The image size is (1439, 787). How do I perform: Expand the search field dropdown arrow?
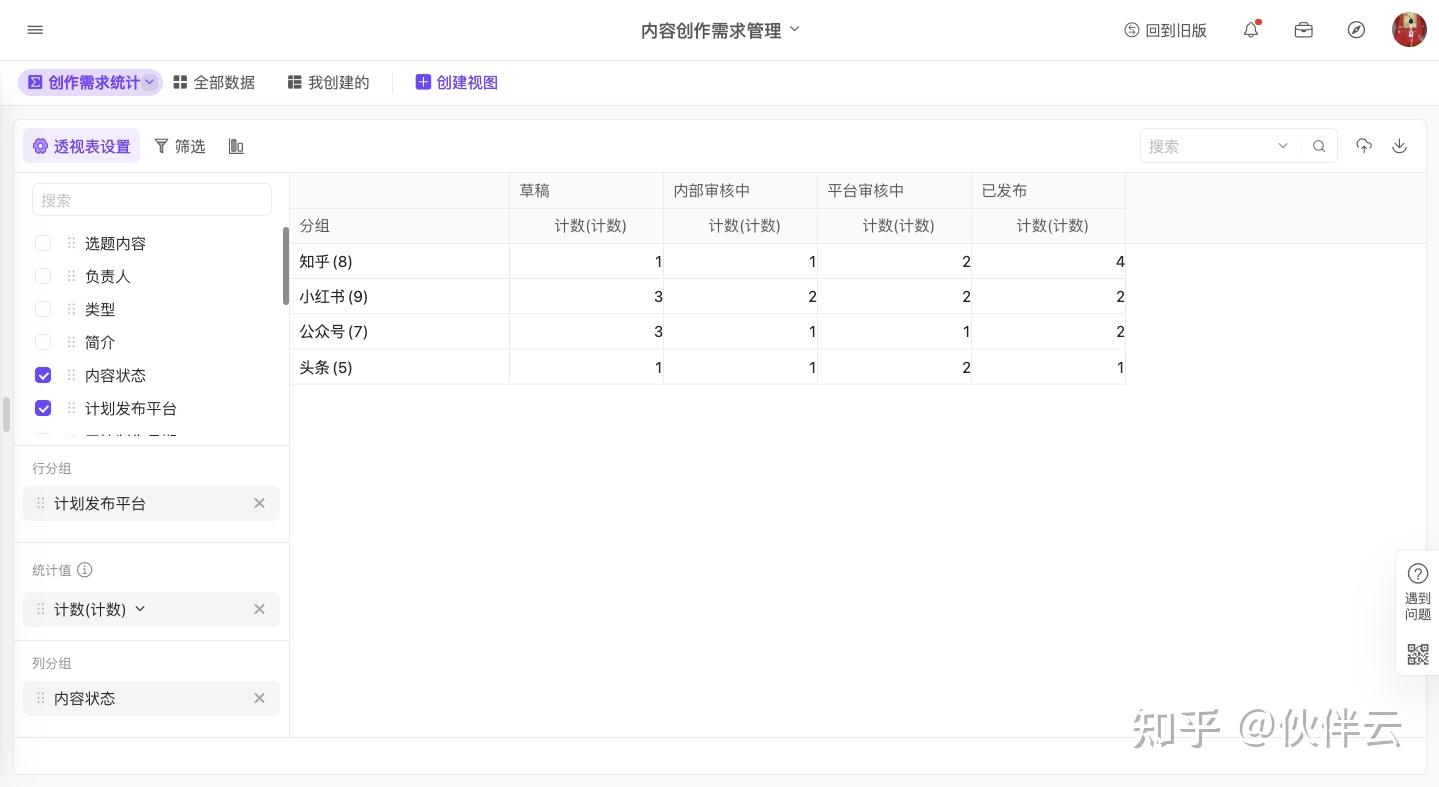(1283, 146)
